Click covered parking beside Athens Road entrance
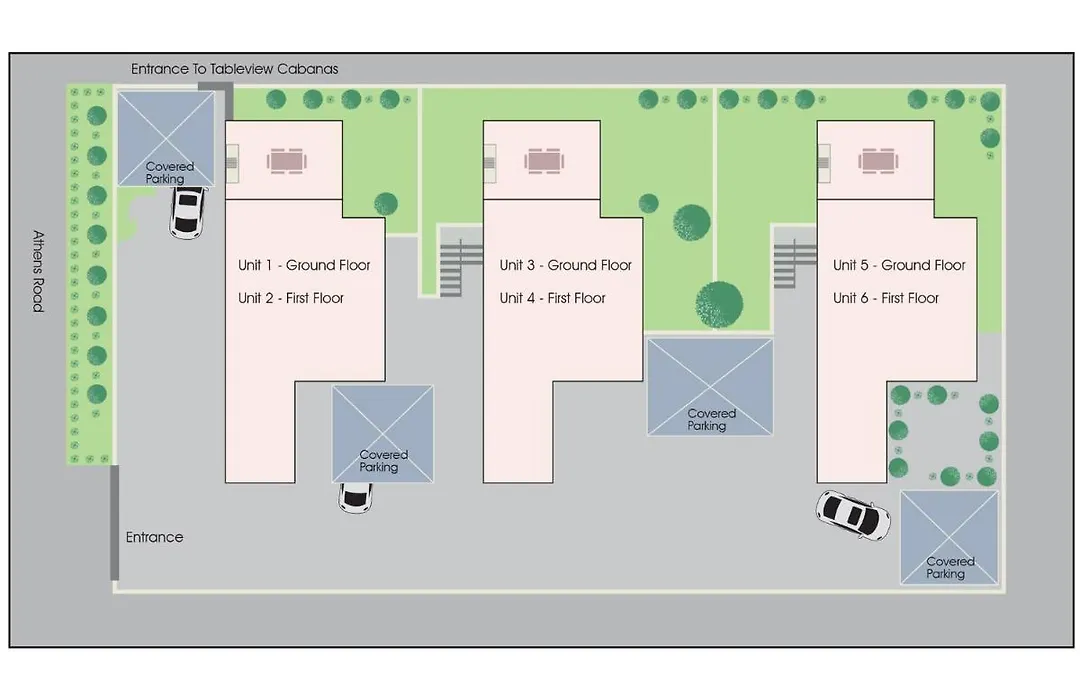The height and width of the screenshot is (700, 1080). [166, 139]
